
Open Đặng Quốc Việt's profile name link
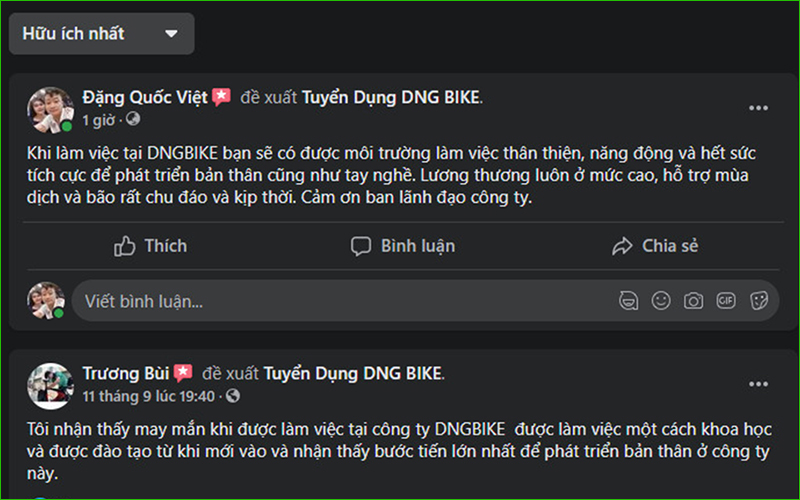144,97
